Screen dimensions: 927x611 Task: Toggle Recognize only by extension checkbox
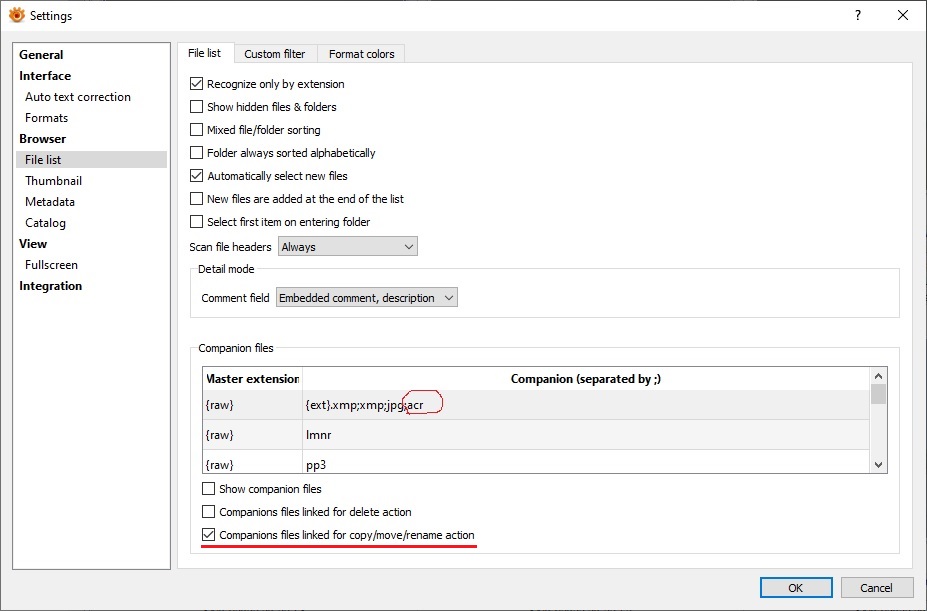[x=197, y=84]
